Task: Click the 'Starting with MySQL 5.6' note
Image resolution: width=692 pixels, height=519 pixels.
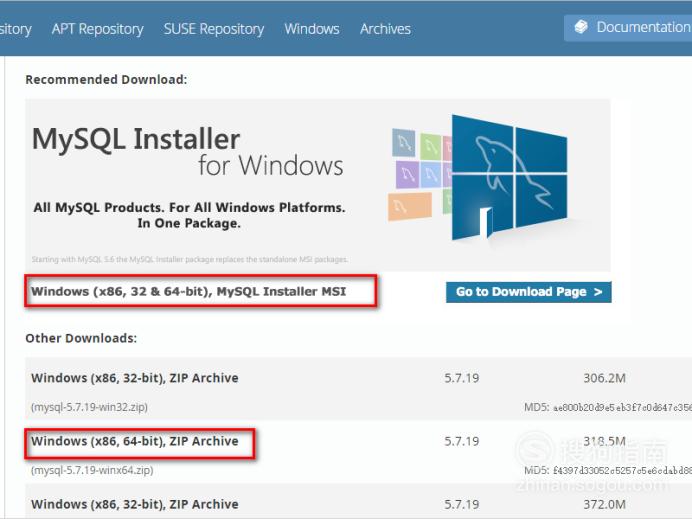Action: click(x=190, y=260)
